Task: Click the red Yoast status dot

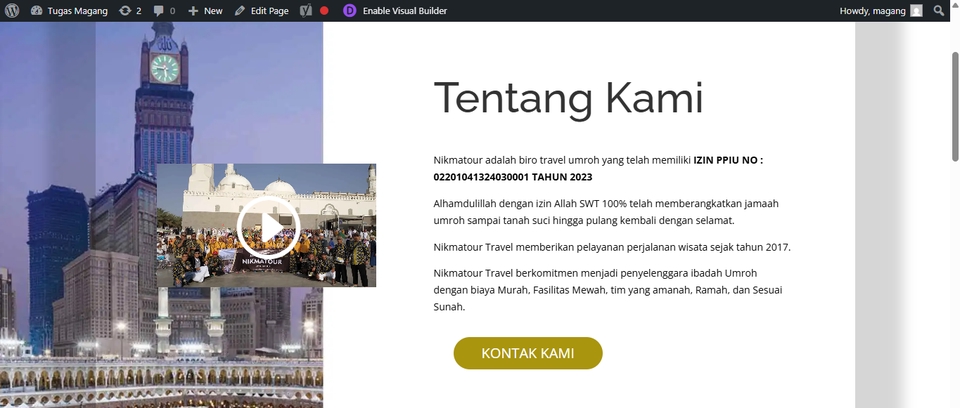Action: click(324, 10)
